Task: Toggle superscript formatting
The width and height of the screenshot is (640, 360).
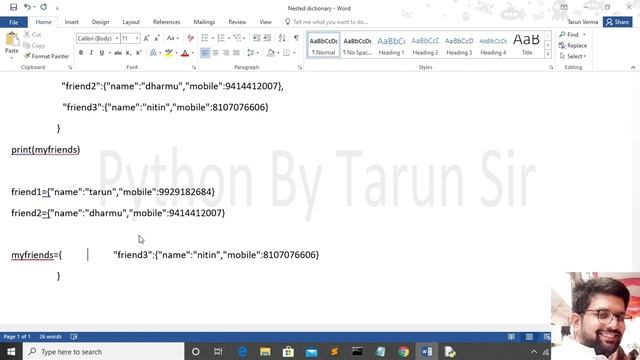Action: pyautogui.click(x=138, y=53)
